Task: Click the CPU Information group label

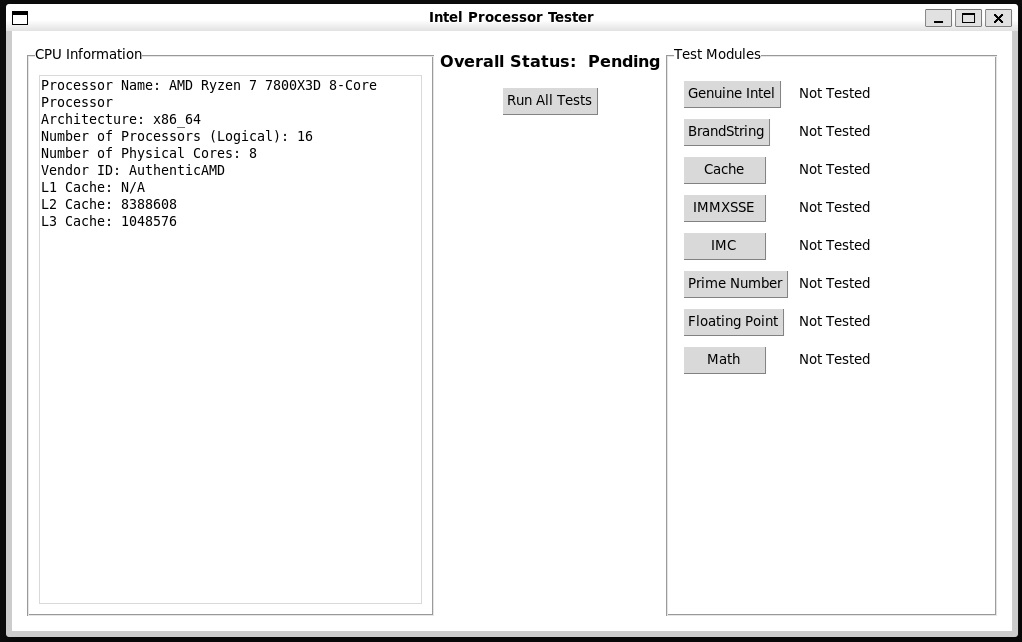Action: click(x=88, y=54)
